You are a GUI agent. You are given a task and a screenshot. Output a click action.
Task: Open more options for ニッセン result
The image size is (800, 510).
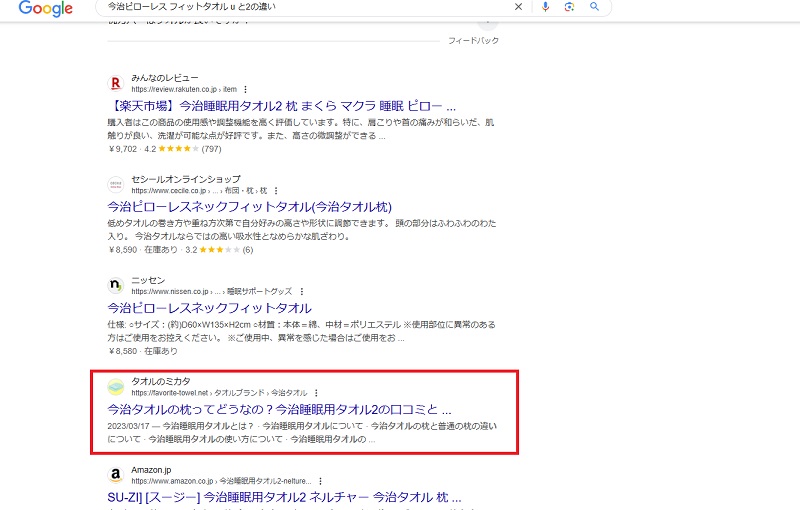(x=302, y=291)
